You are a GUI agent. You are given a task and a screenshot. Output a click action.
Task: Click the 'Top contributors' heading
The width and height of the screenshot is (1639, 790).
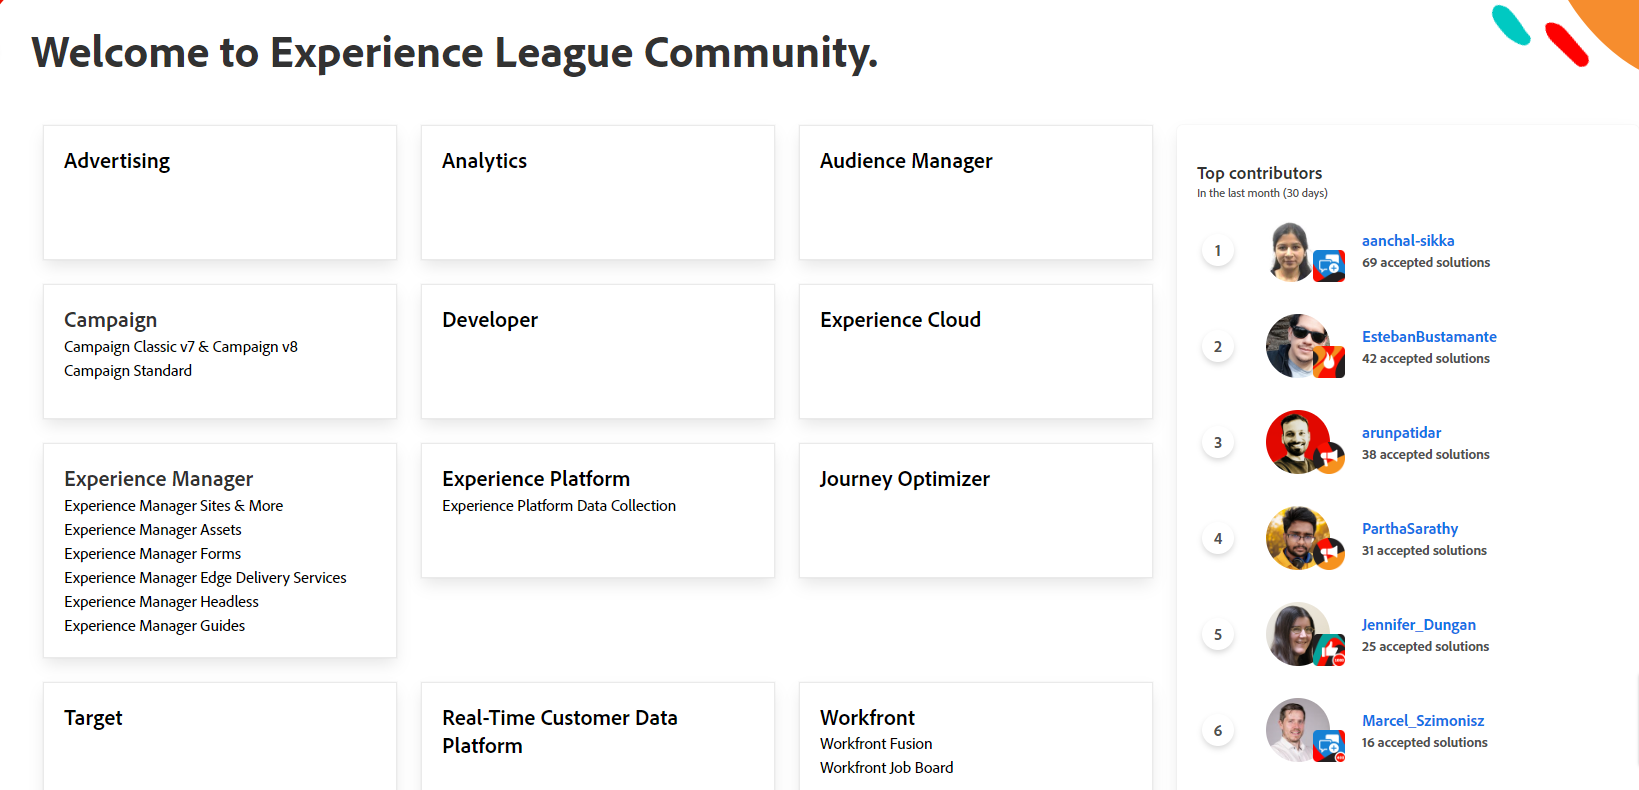pos(1259,173)
